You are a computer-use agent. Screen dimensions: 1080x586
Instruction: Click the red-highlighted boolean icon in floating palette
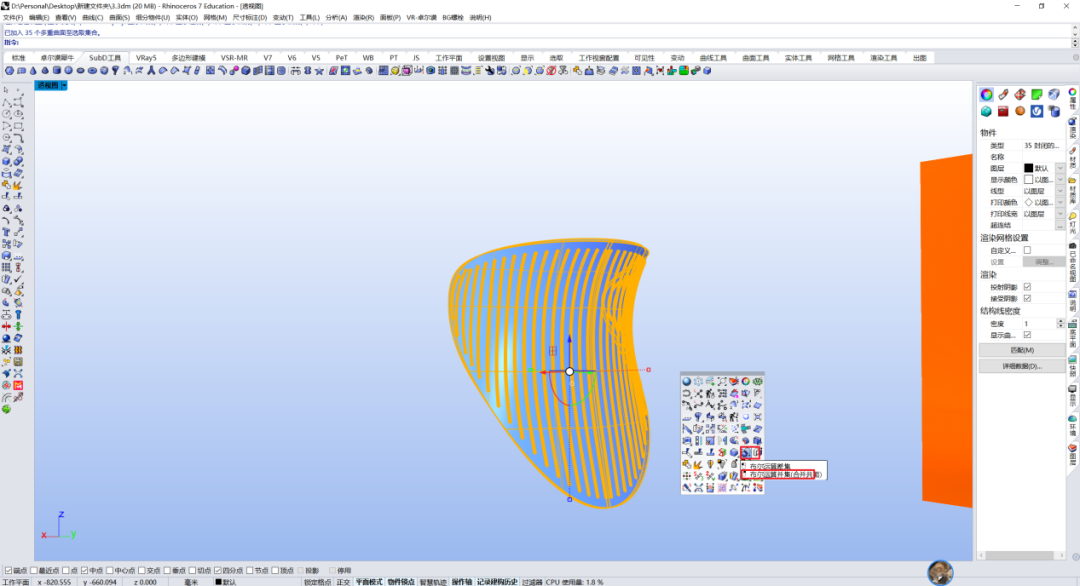point(746,452)
